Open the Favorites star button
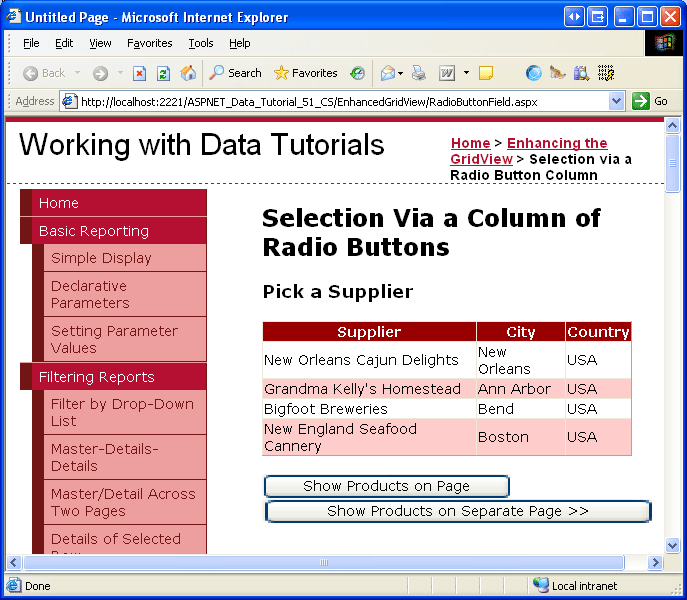This screenshot has width=687, height=600. 306,73
